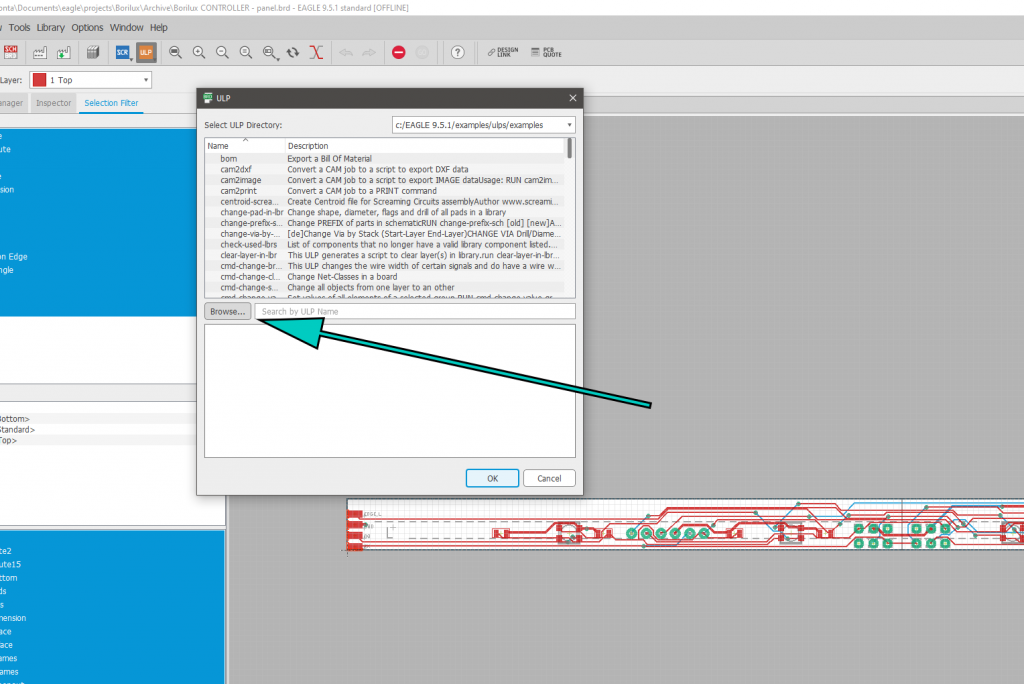
Task: Click the red layer color swatch
Action: click(38, 79)
